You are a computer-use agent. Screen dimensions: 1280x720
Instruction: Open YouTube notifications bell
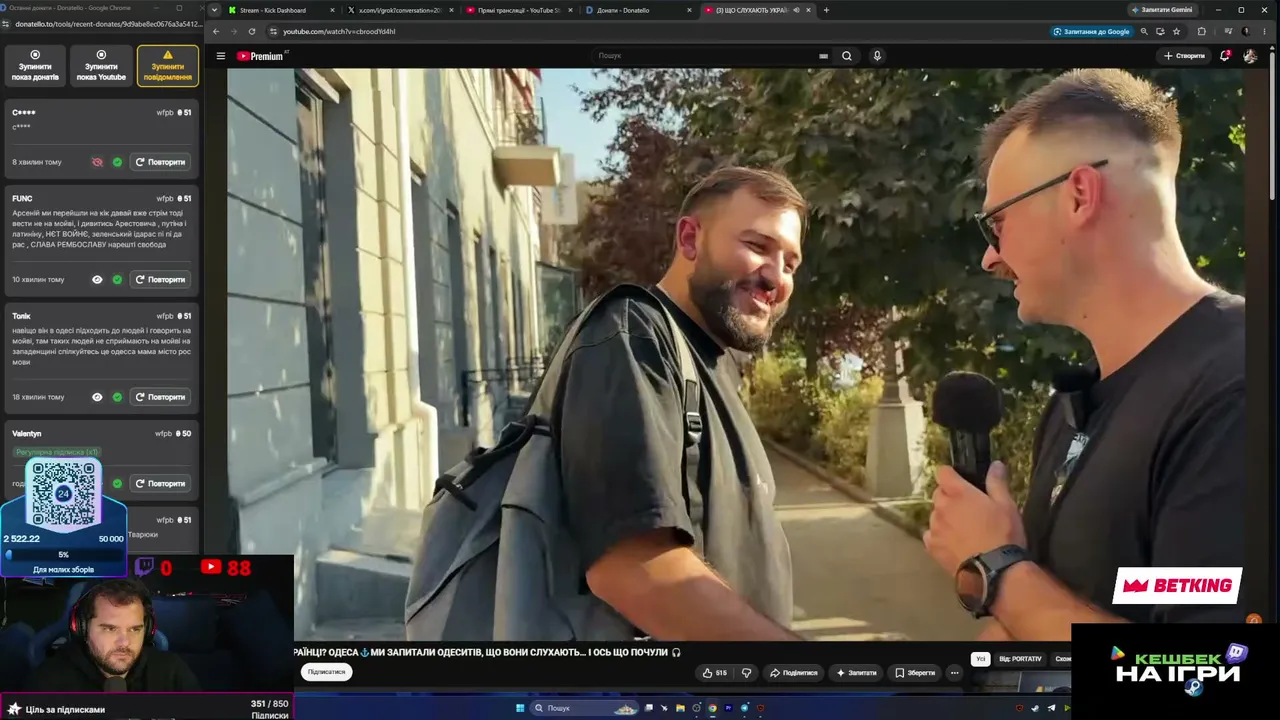click(1224, 56)
